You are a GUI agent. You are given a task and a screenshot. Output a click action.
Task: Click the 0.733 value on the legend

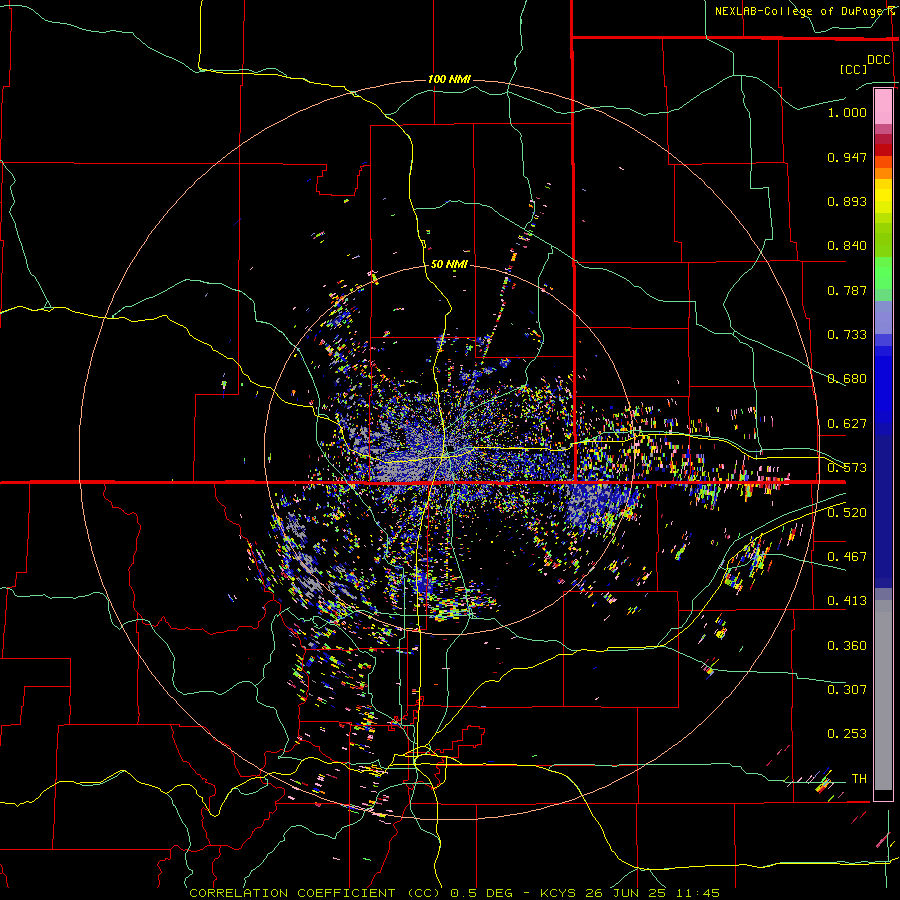click(847, 335)
